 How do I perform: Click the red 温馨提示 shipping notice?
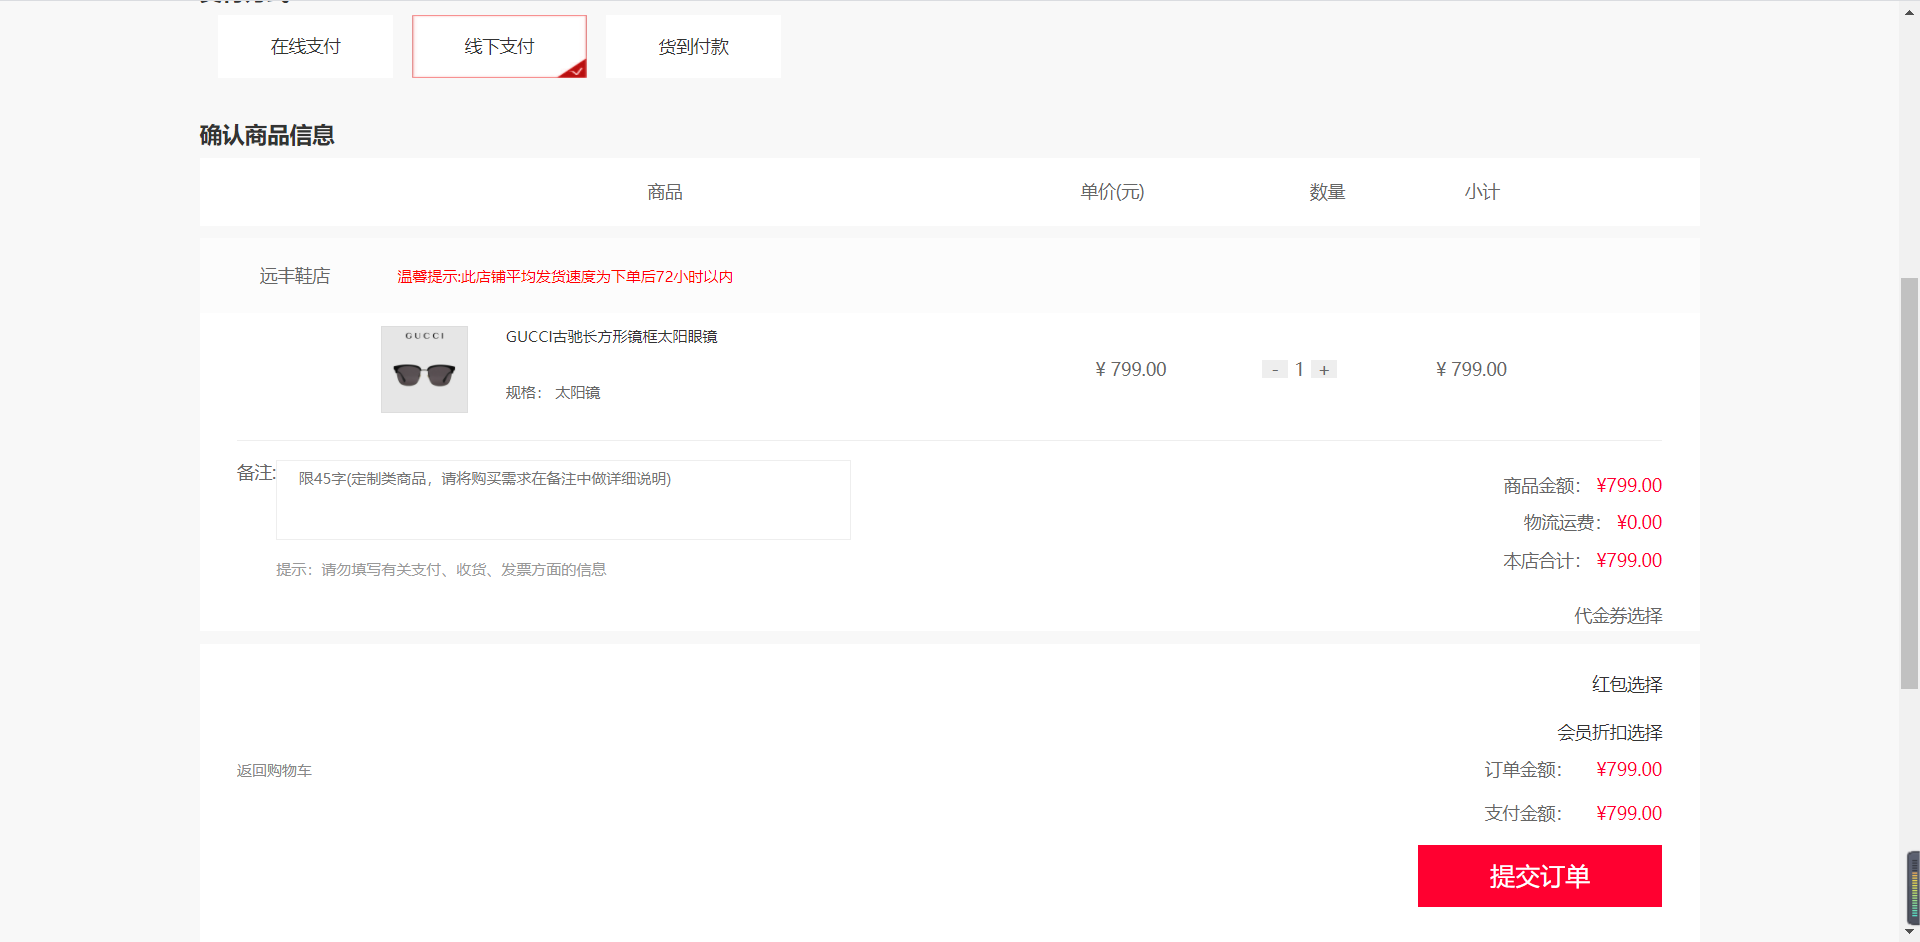[565, 277]
